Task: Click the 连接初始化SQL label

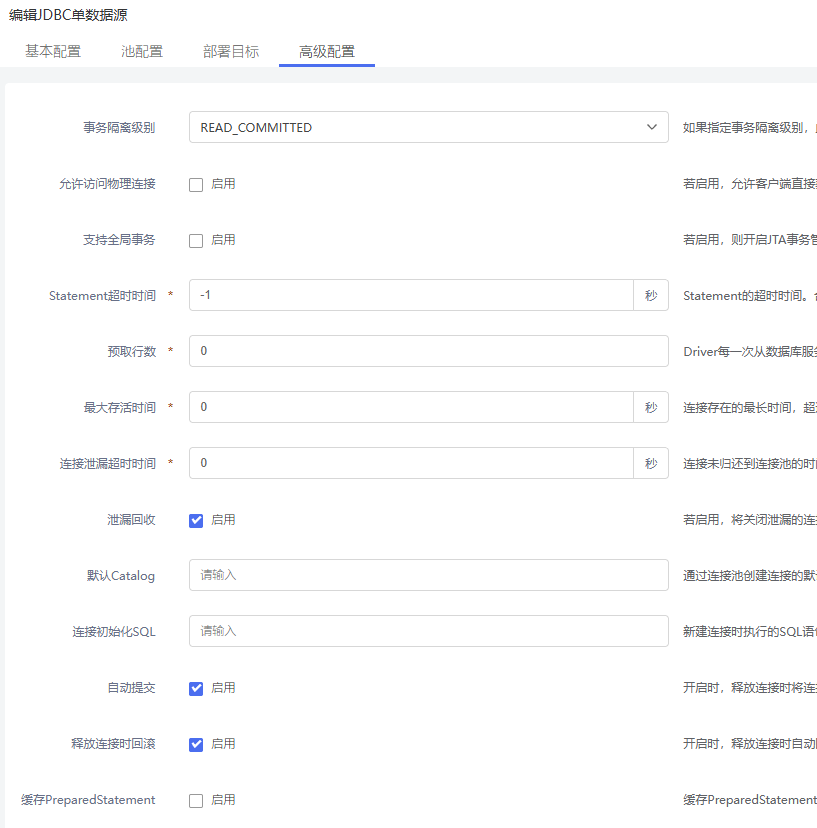Action: click(x=114, y=632)
